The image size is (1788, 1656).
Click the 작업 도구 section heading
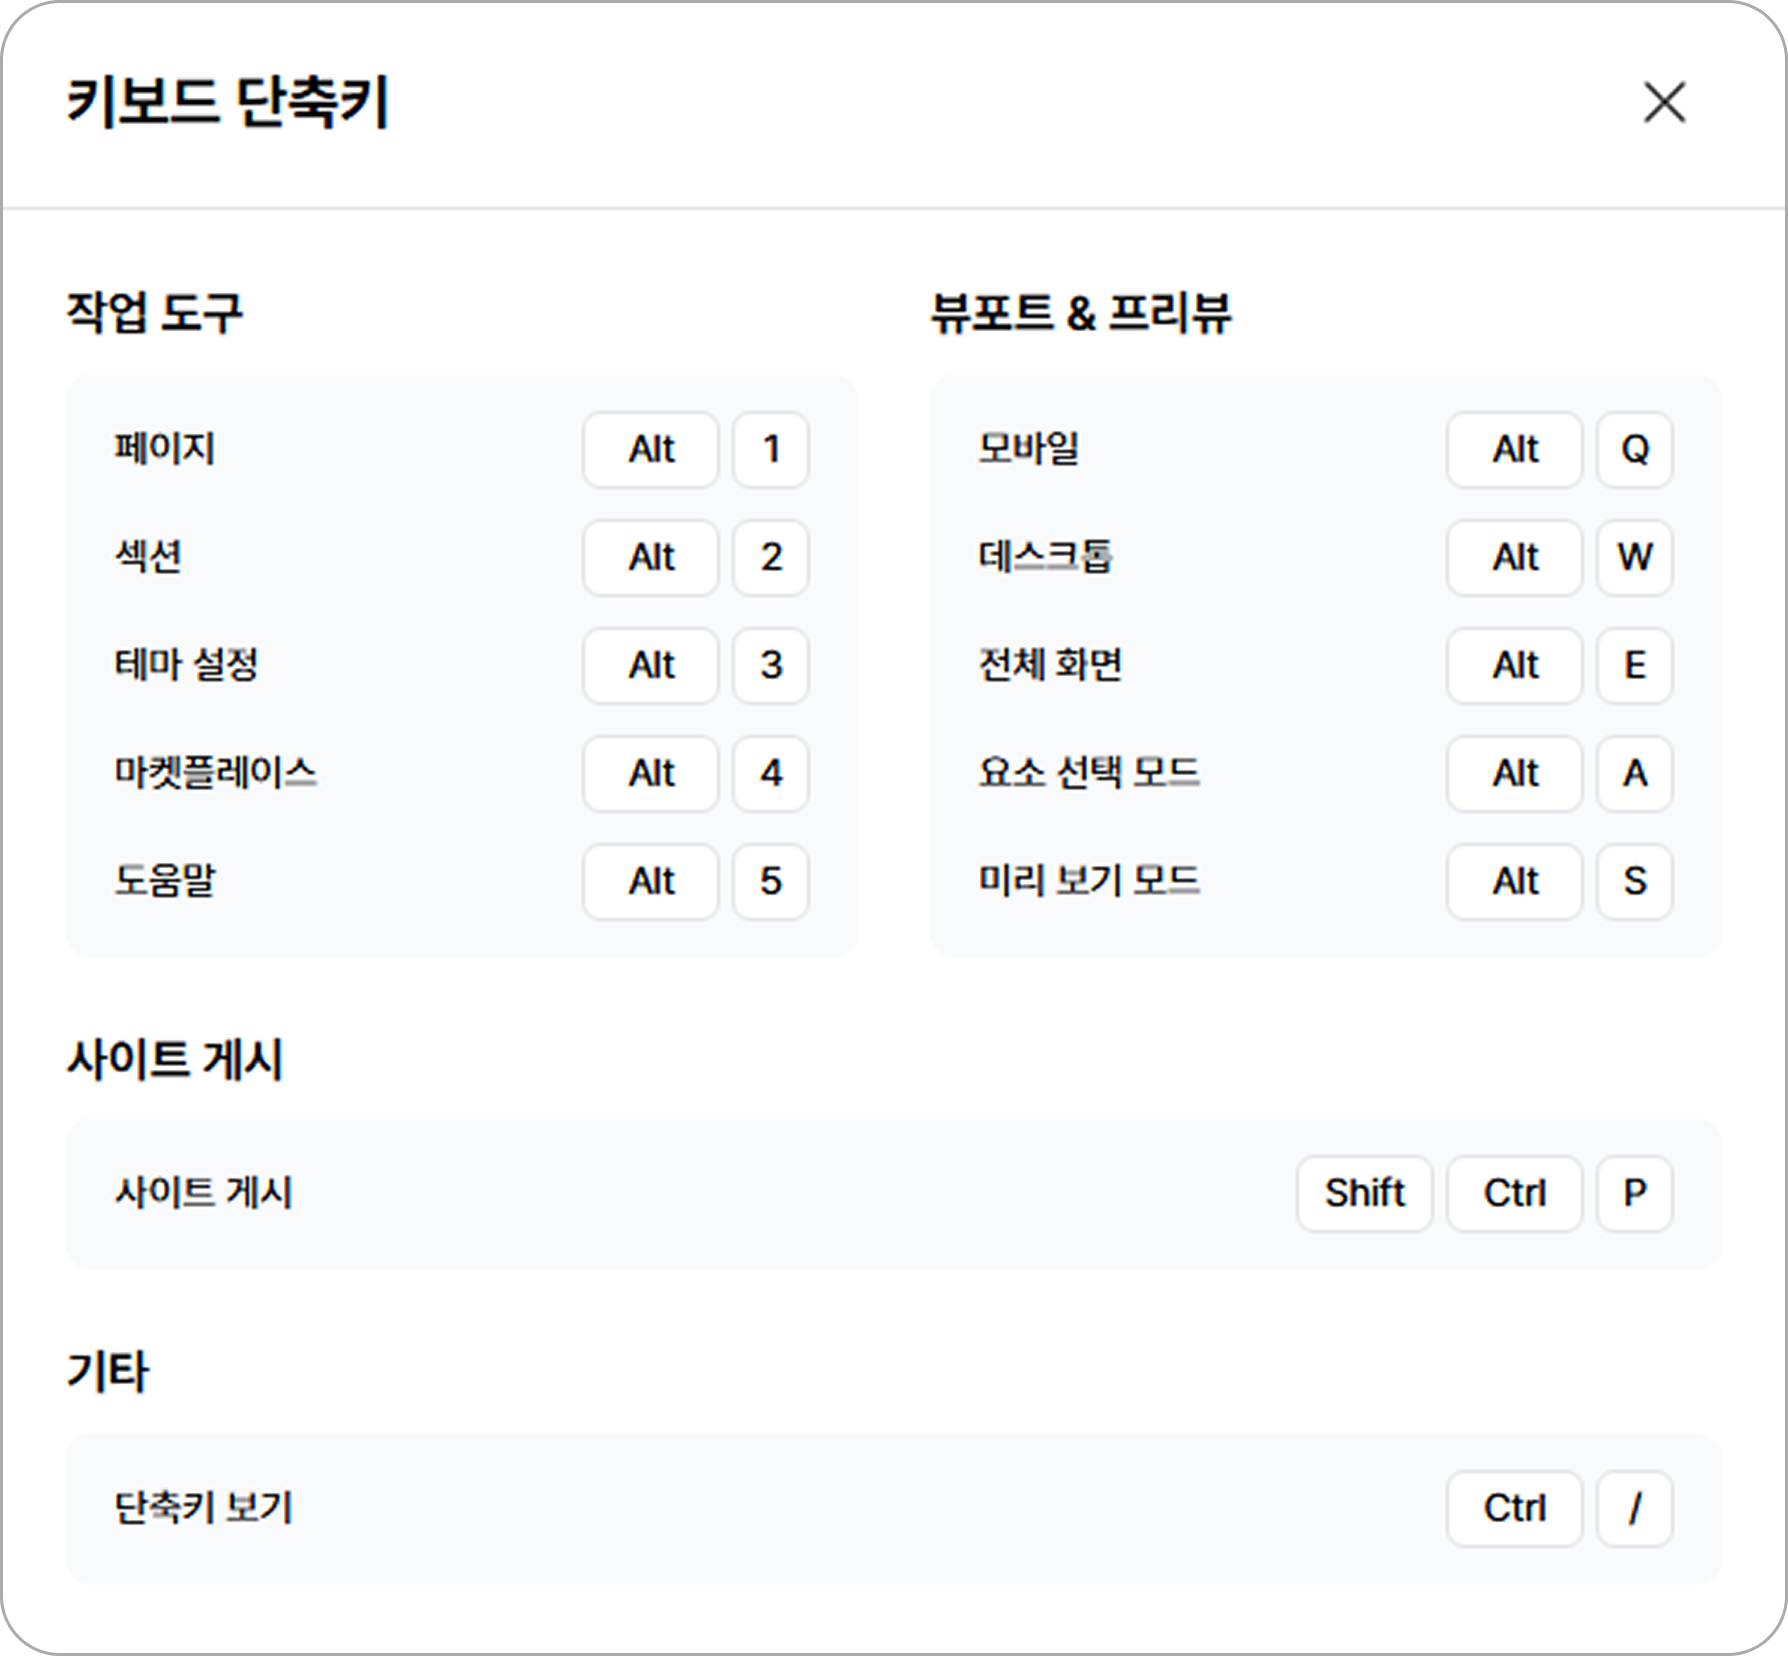(x=154, y=313)
